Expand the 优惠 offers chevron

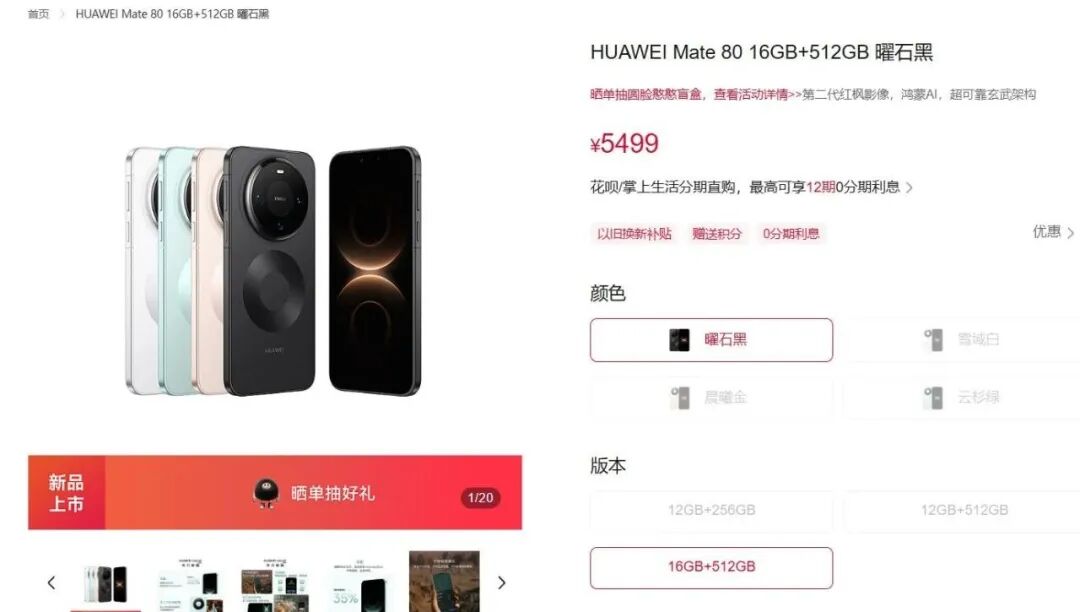click(x=1070, y=233)
